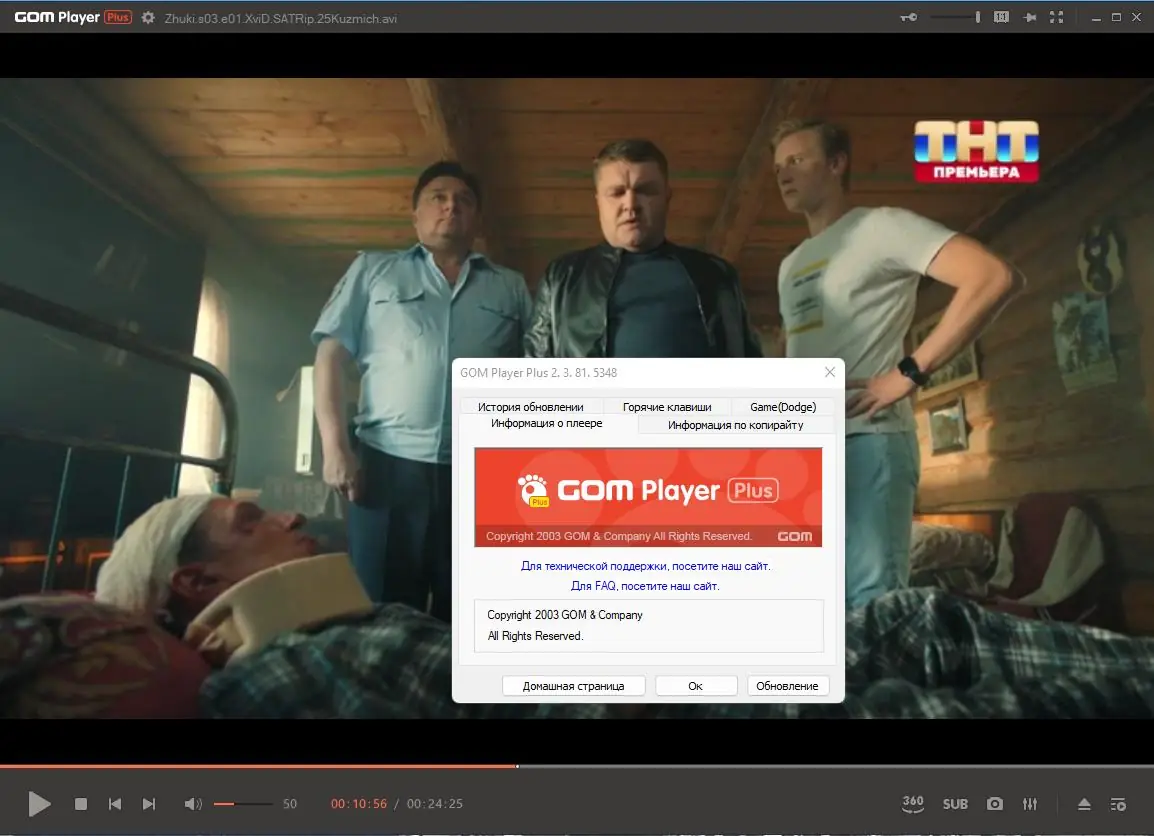Open the Game(Dodge) tab

click(x=782, y=406)
